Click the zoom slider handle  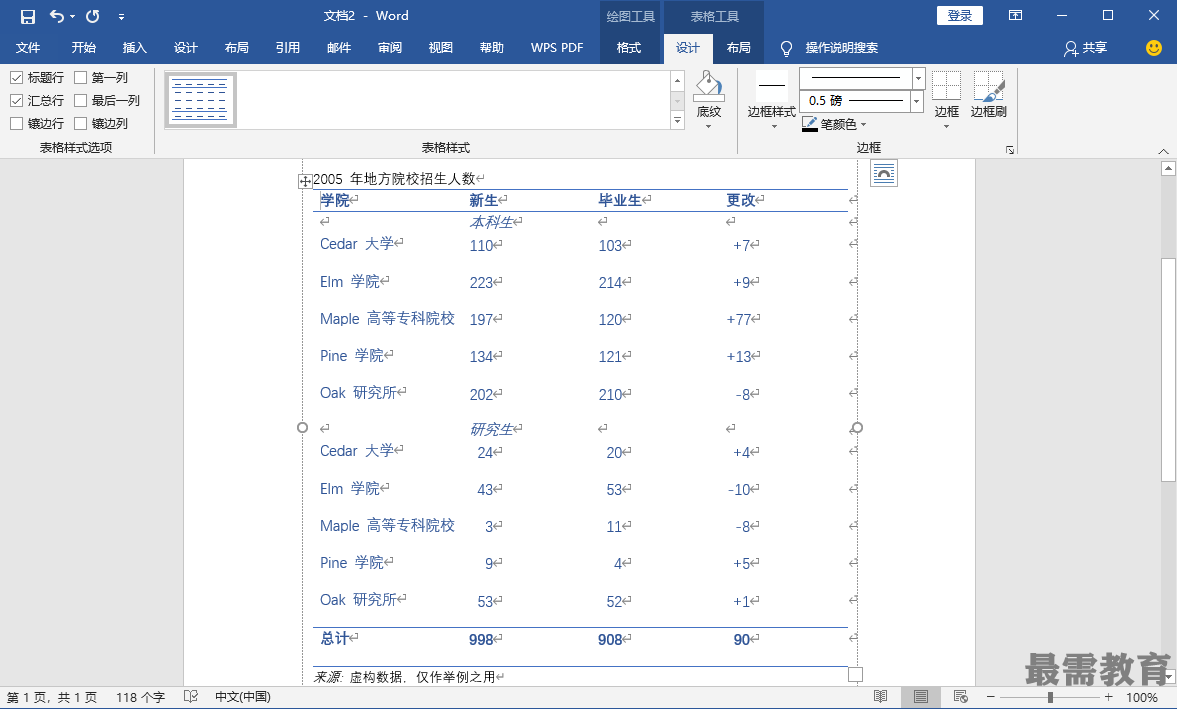click(1050, 697)
